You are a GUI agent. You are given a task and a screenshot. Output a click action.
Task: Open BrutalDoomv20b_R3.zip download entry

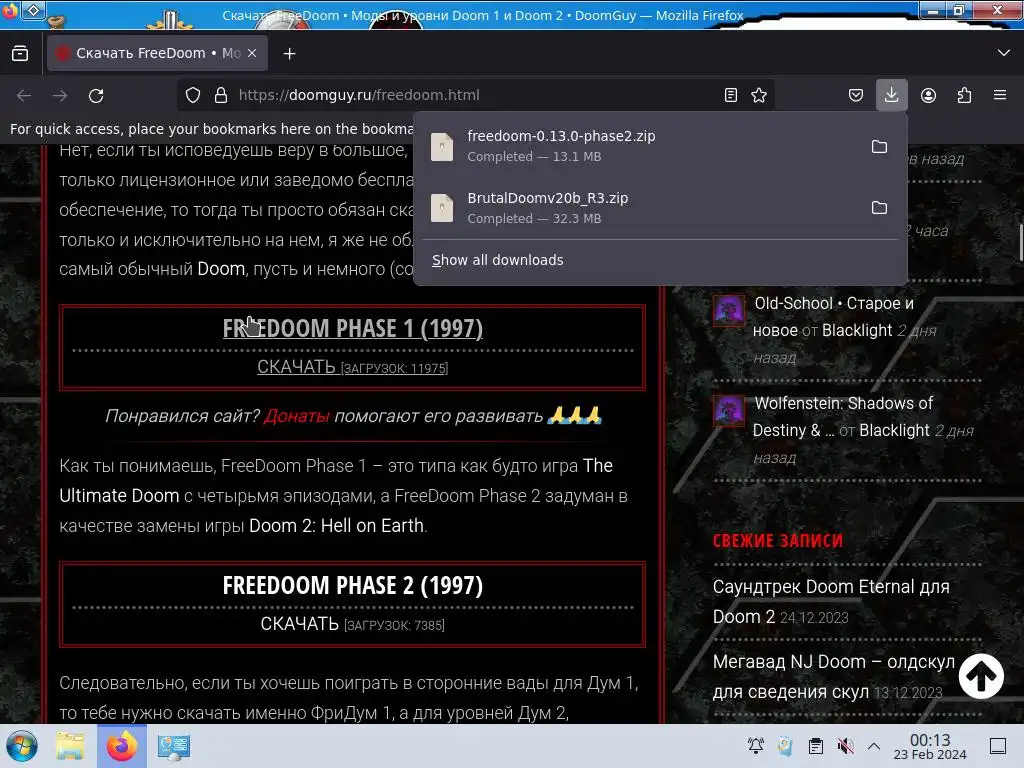640,208
